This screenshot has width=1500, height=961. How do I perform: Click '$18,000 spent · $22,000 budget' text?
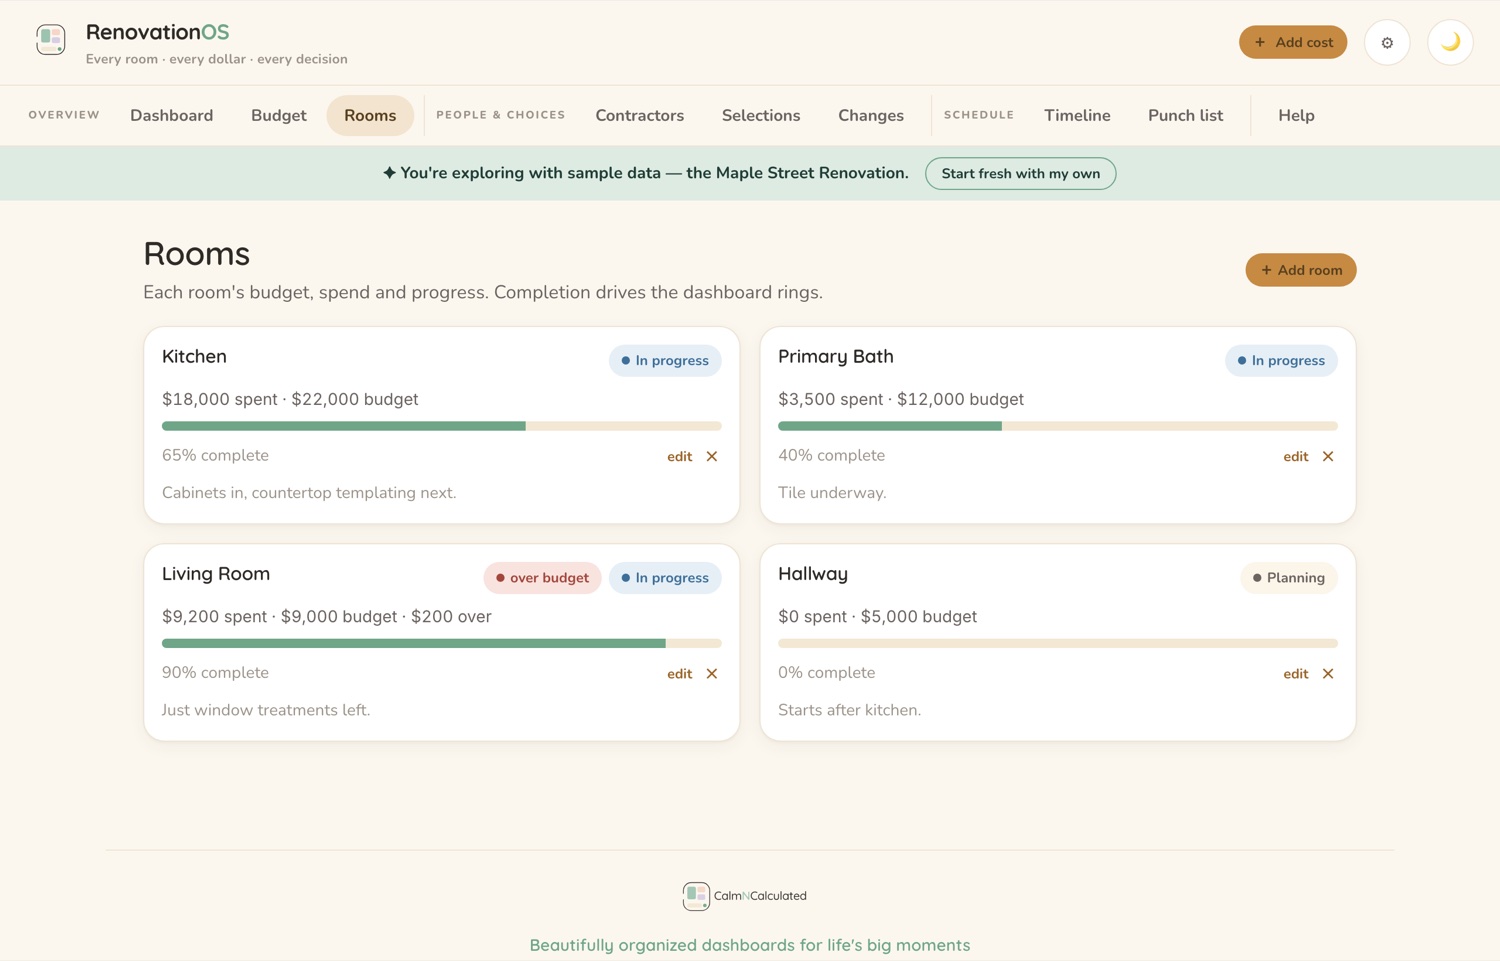pos(290,399)
